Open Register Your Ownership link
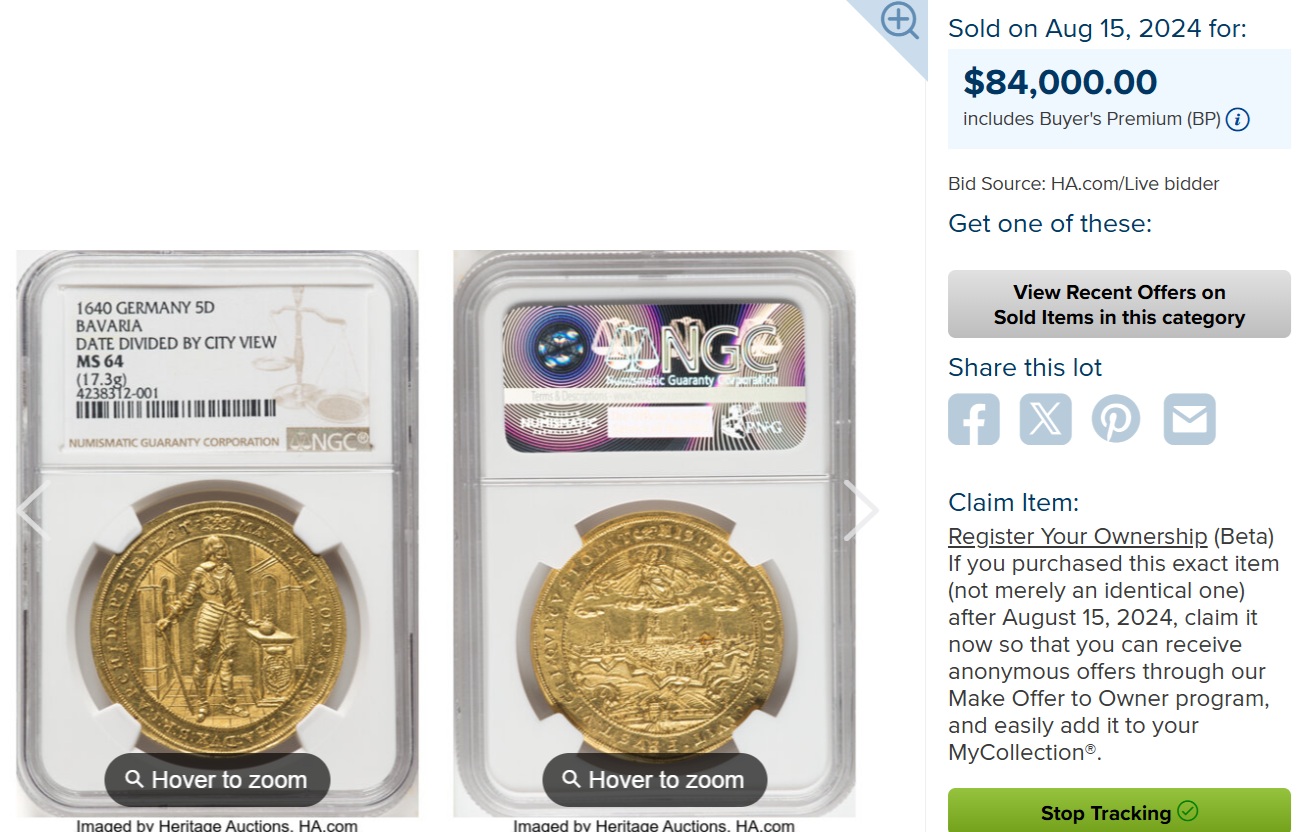 coord(1078,536)
